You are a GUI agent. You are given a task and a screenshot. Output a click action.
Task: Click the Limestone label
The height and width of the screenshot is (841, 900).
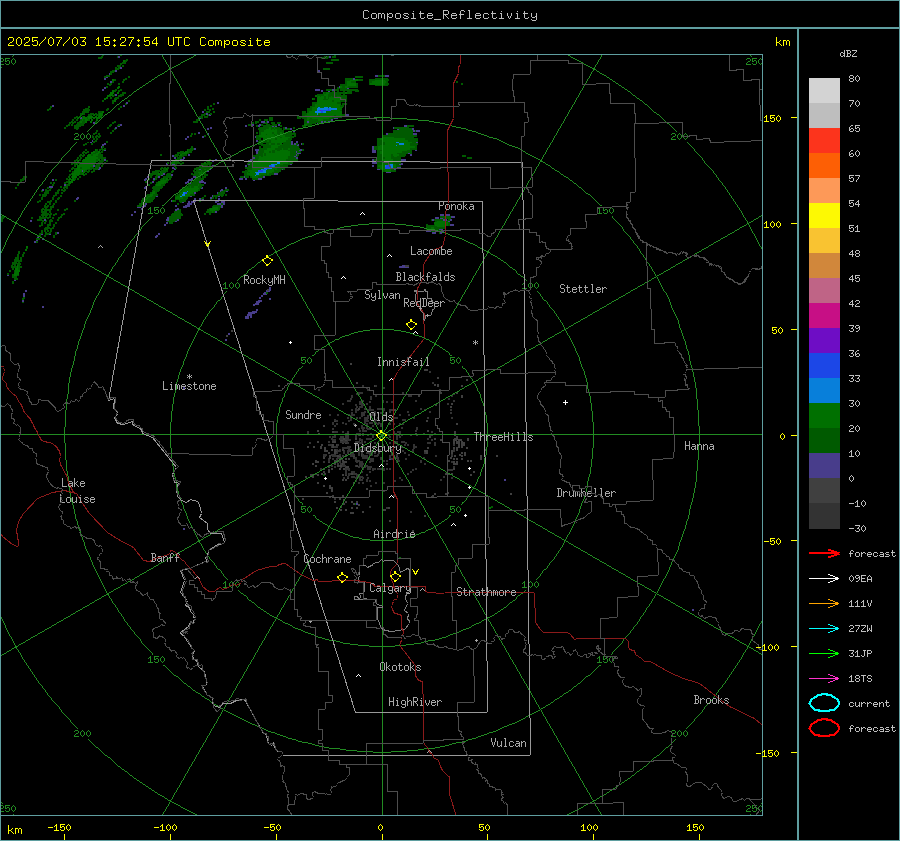[189, 386]
